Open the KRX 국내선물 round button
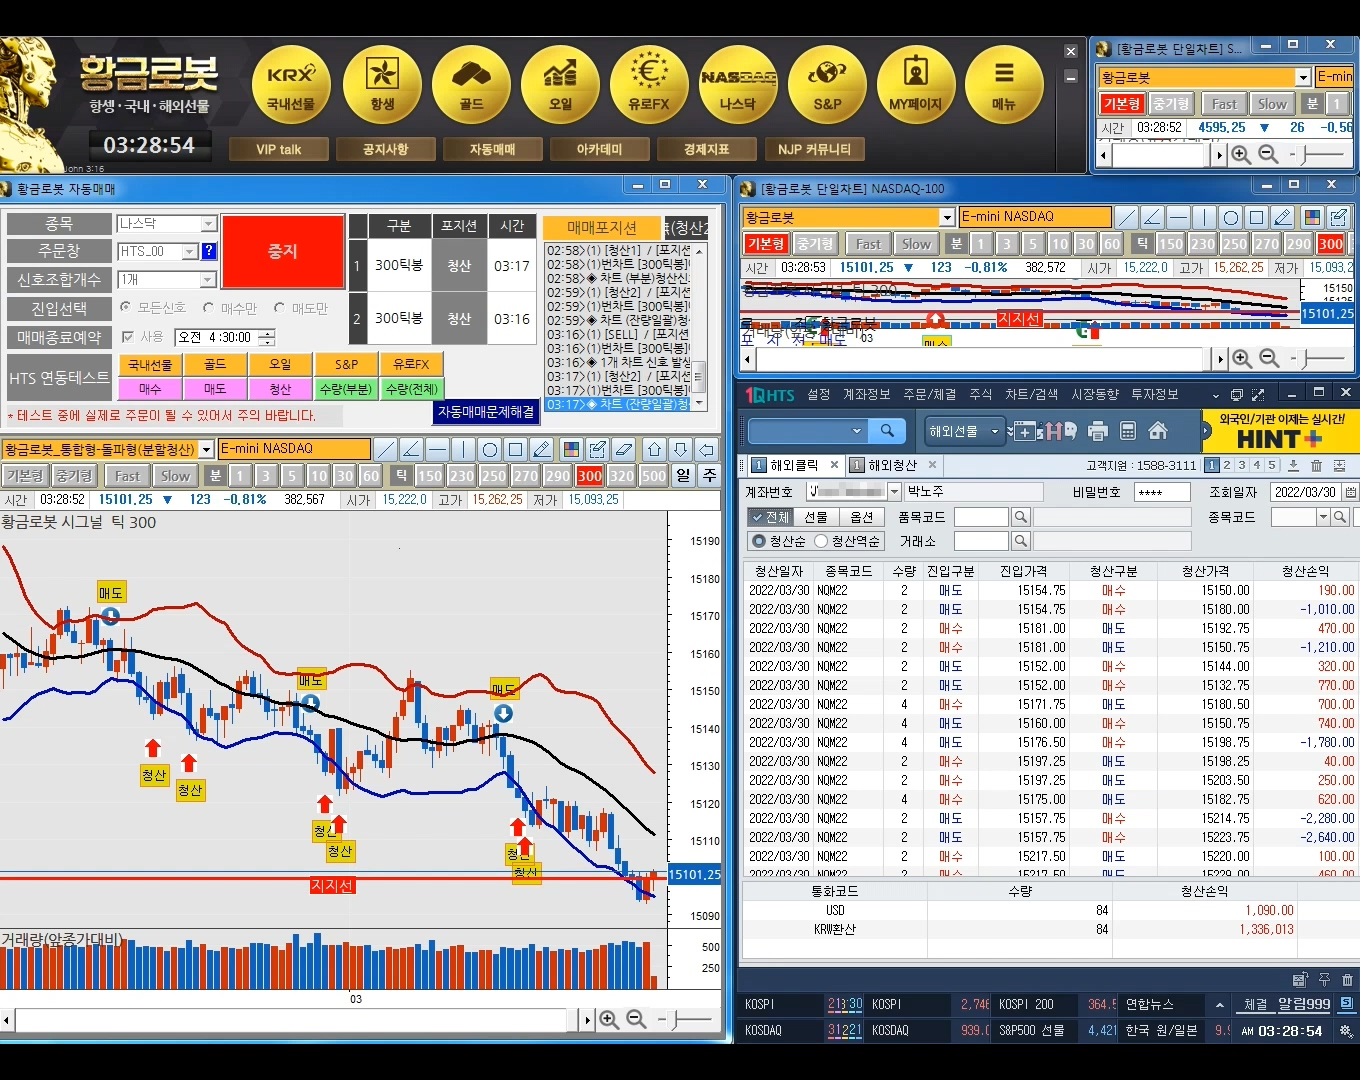The image size is (1366, 1080). (x=292, y=85)
